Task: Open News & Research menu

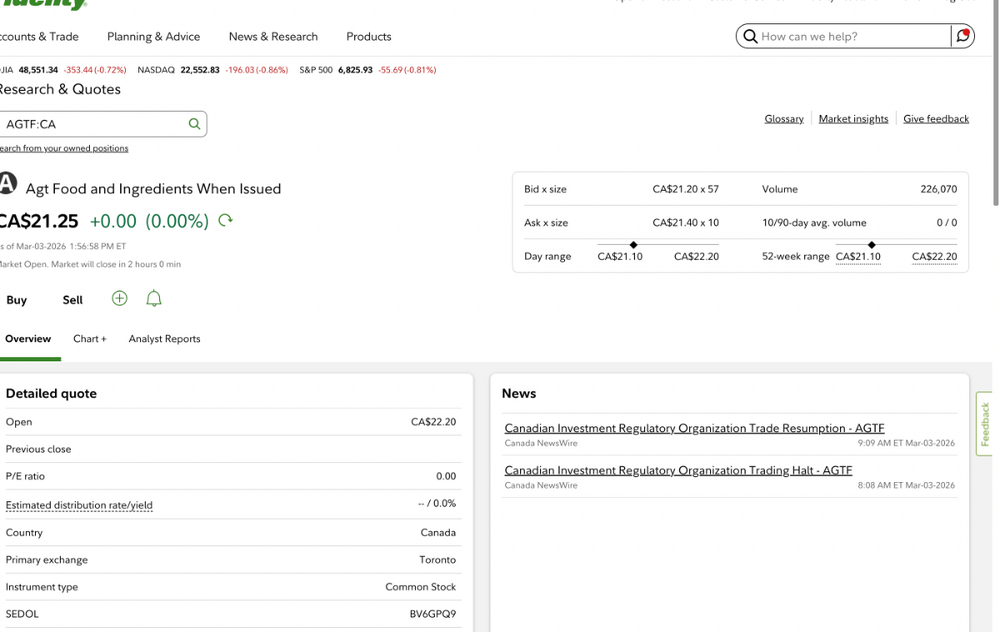Action: [x=273, y=36]
